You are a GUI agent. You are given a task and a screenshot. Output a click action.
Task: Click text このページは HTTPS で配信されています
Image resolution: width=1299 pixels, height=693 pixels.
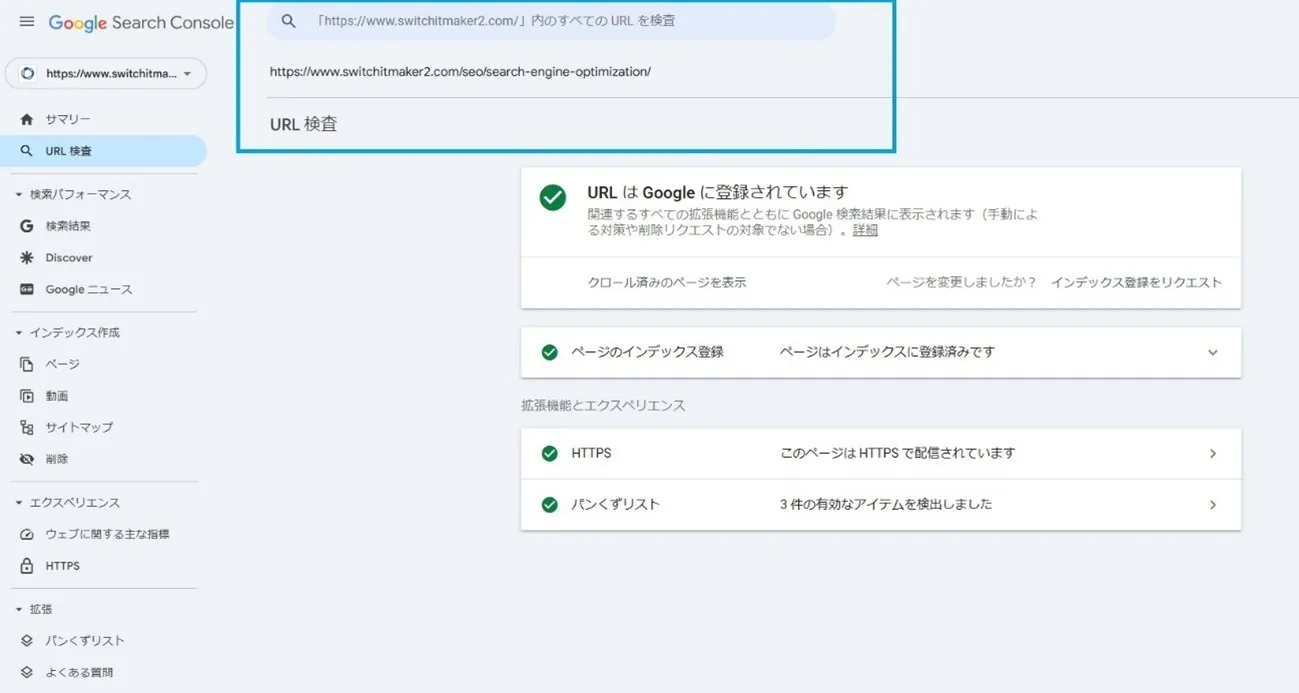click(x=897, y=453)
